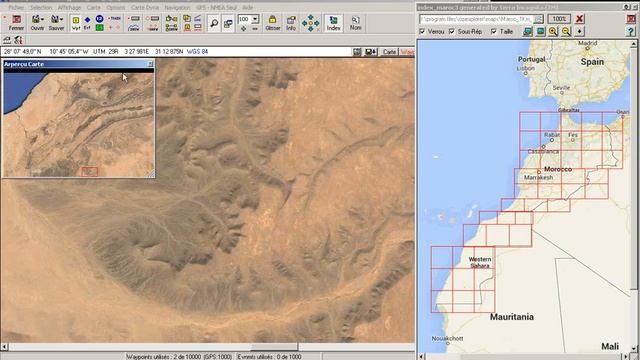Click the map folder path field
This screenshot has width=640, height=360.
pos(477,19)
